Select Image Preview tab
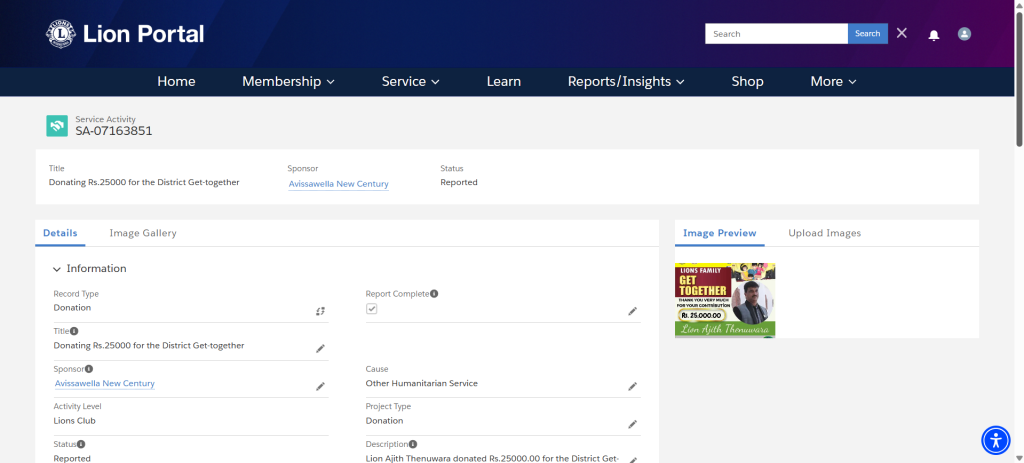Viewport: 1024px width, 463px height. click(720, 233)
